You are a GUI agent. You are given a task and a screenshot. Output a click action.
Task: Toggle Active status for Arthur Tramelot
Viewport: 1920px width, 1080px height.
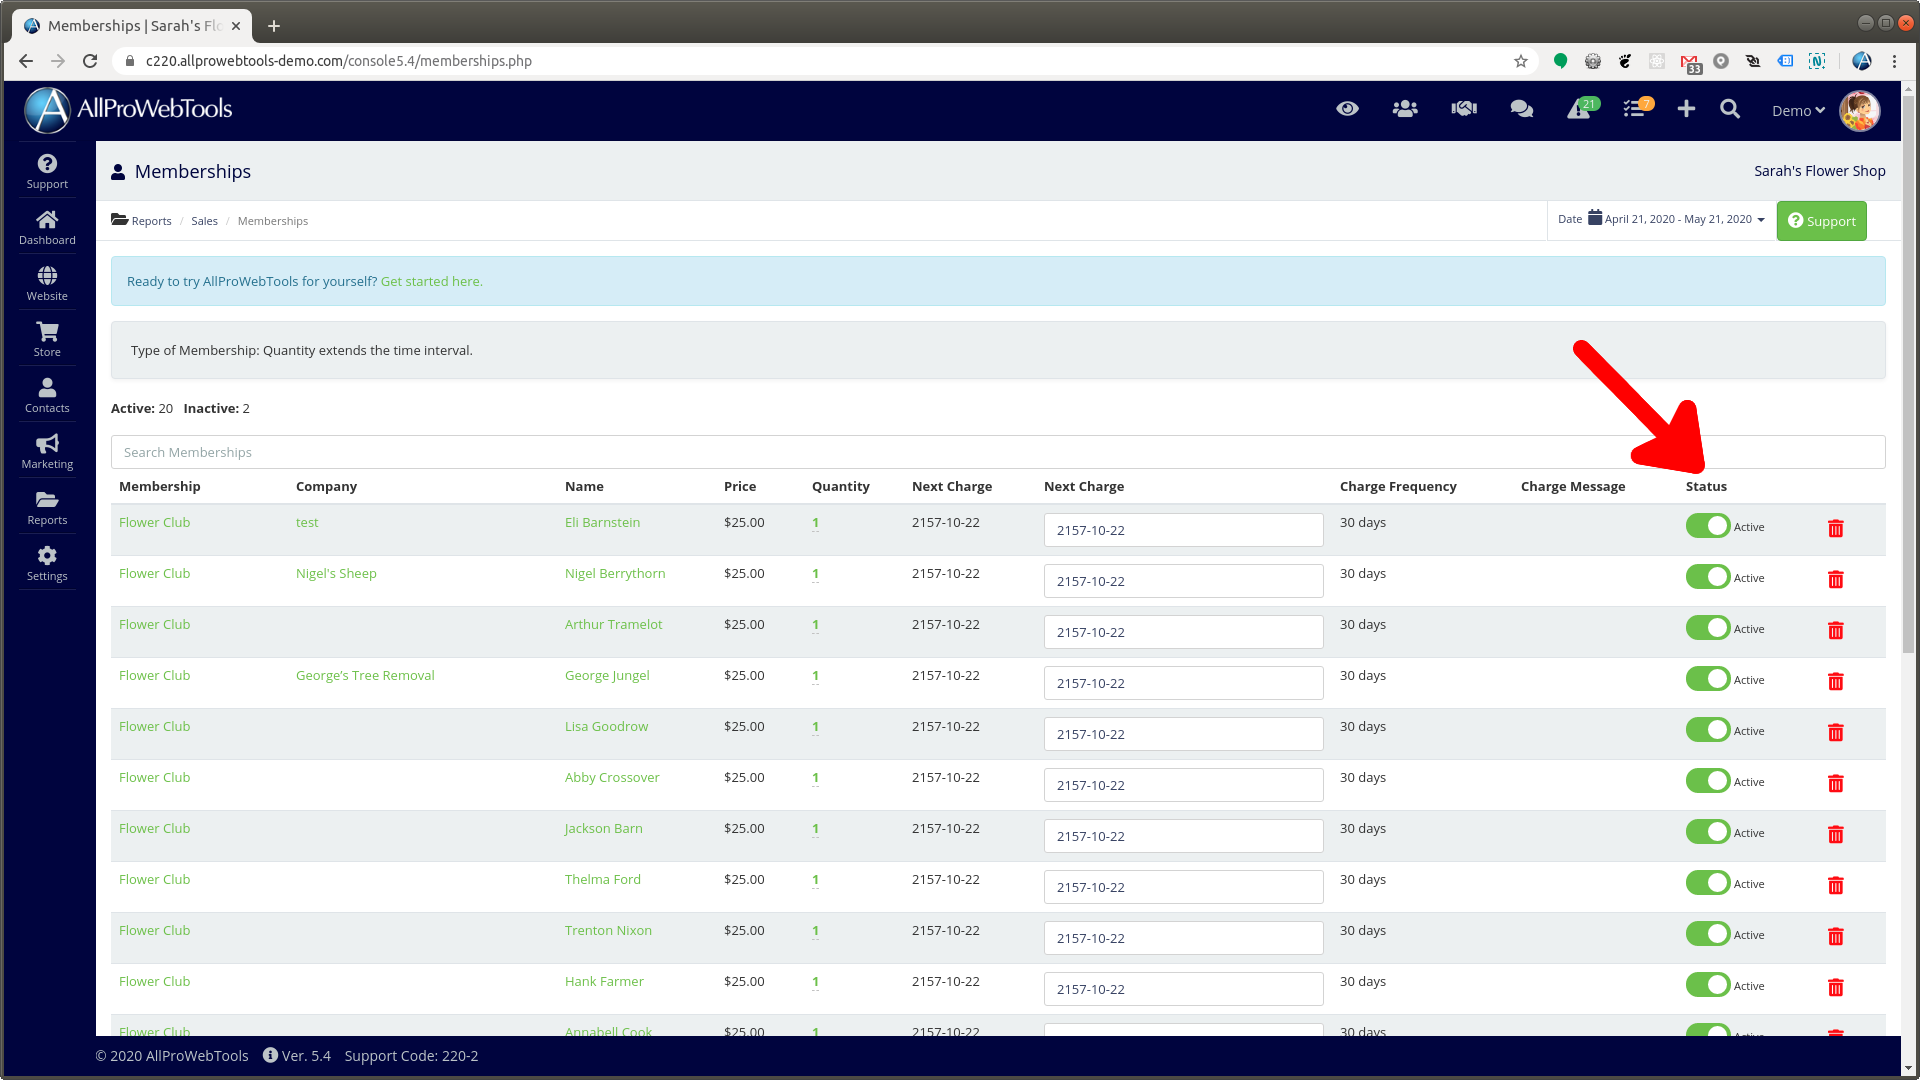1707,628
